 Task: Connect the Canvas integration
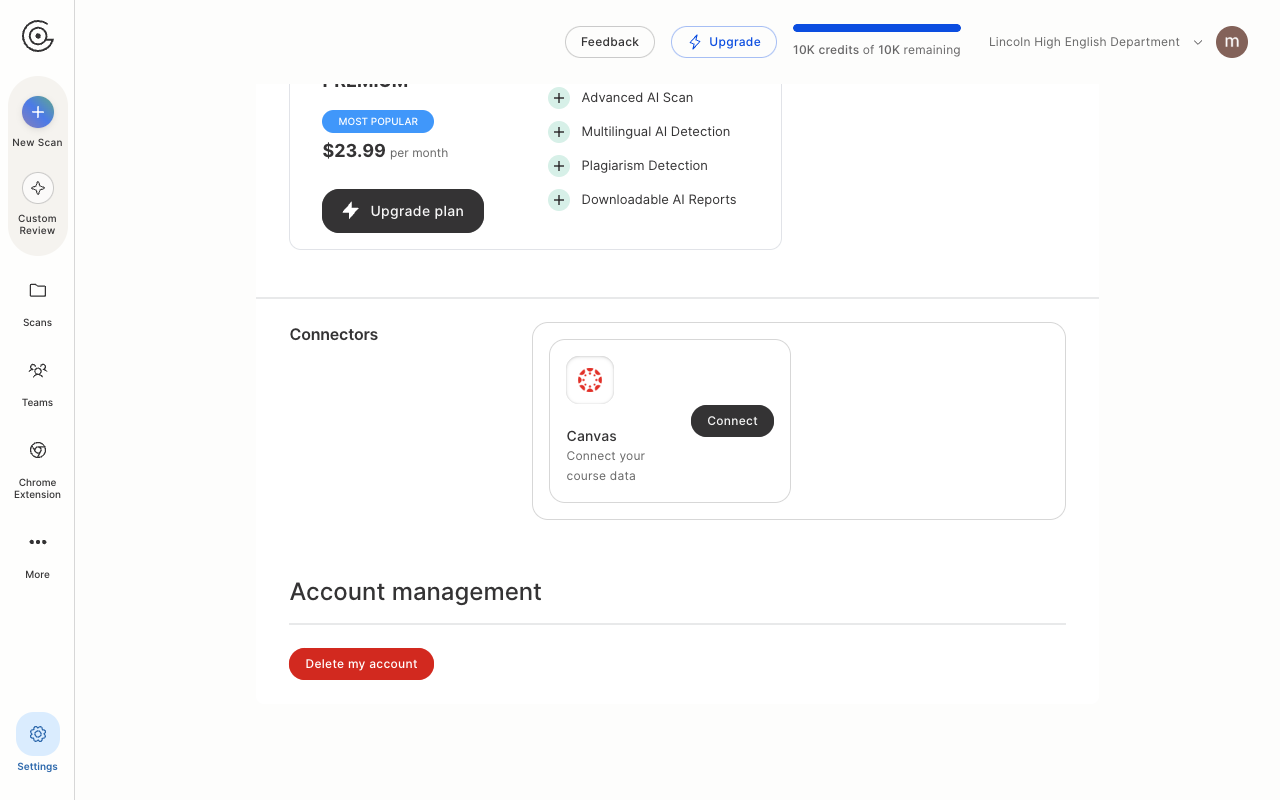click(732, 421)
